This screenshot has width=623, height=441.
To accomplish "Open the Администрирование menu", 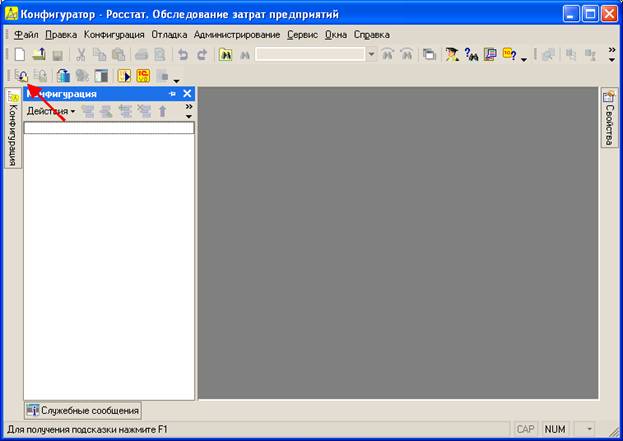I will click(x=237, y=35).
